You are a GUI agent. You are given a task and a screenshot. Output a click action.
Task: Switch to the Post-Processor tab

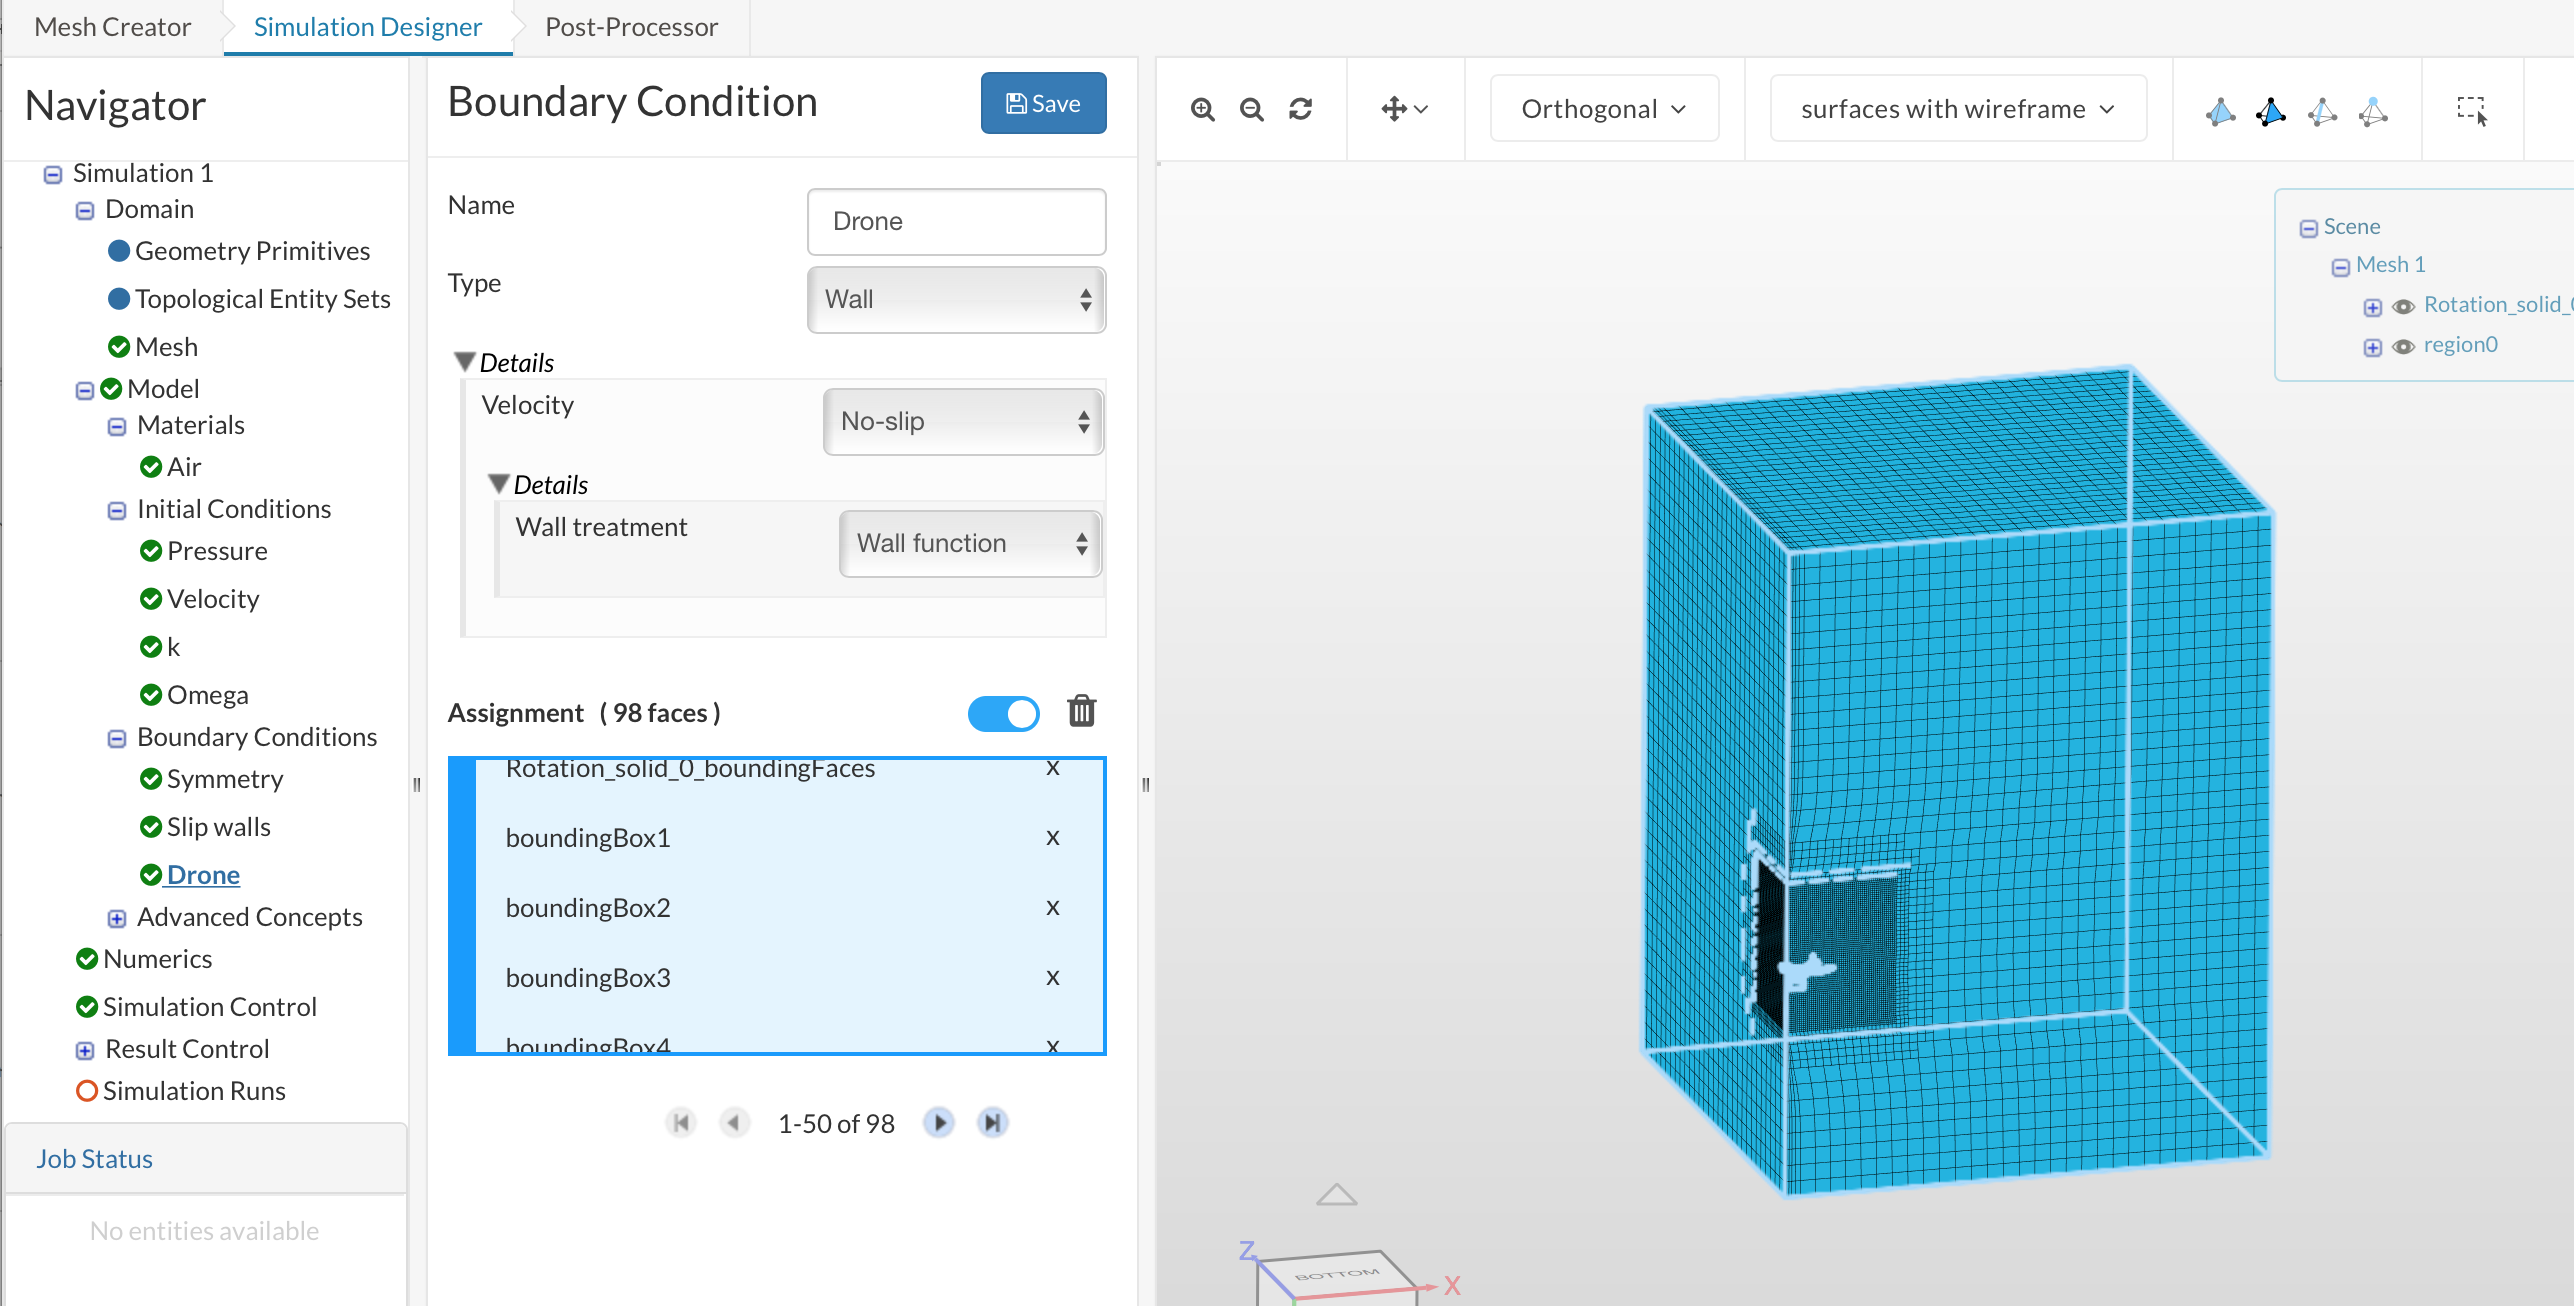point(631,27)
